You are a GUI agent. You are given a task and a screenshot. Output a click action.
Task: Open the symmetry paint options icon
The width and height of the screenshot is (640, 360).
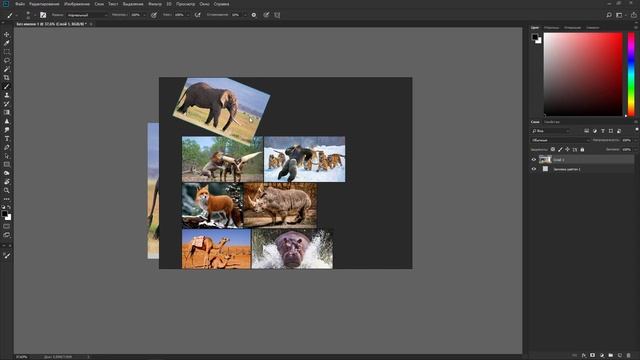point(278,15)
